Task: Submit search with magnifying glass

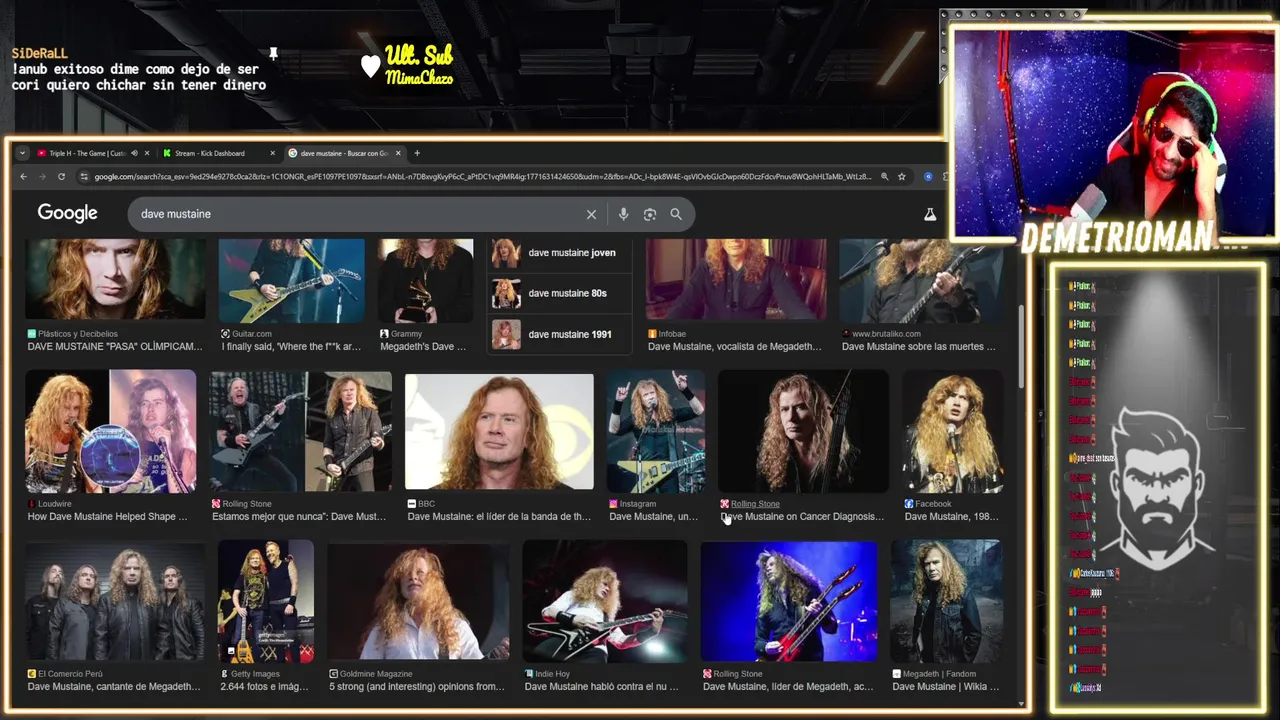Action: (676, 214)
